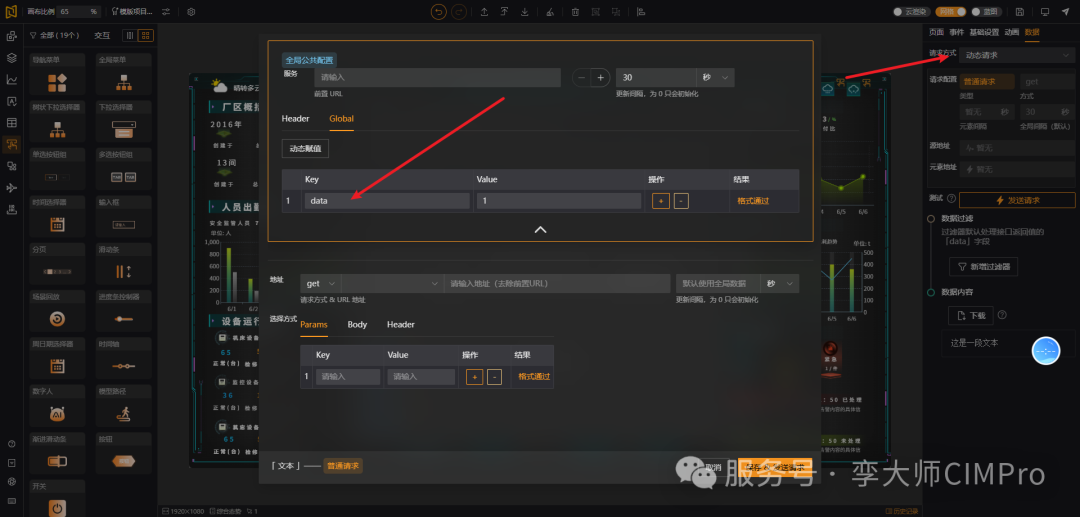Screen dimensions: 1080x517
Task: Open the 模版项目 project dropdown in toolbar
Action: click(133, 12)
